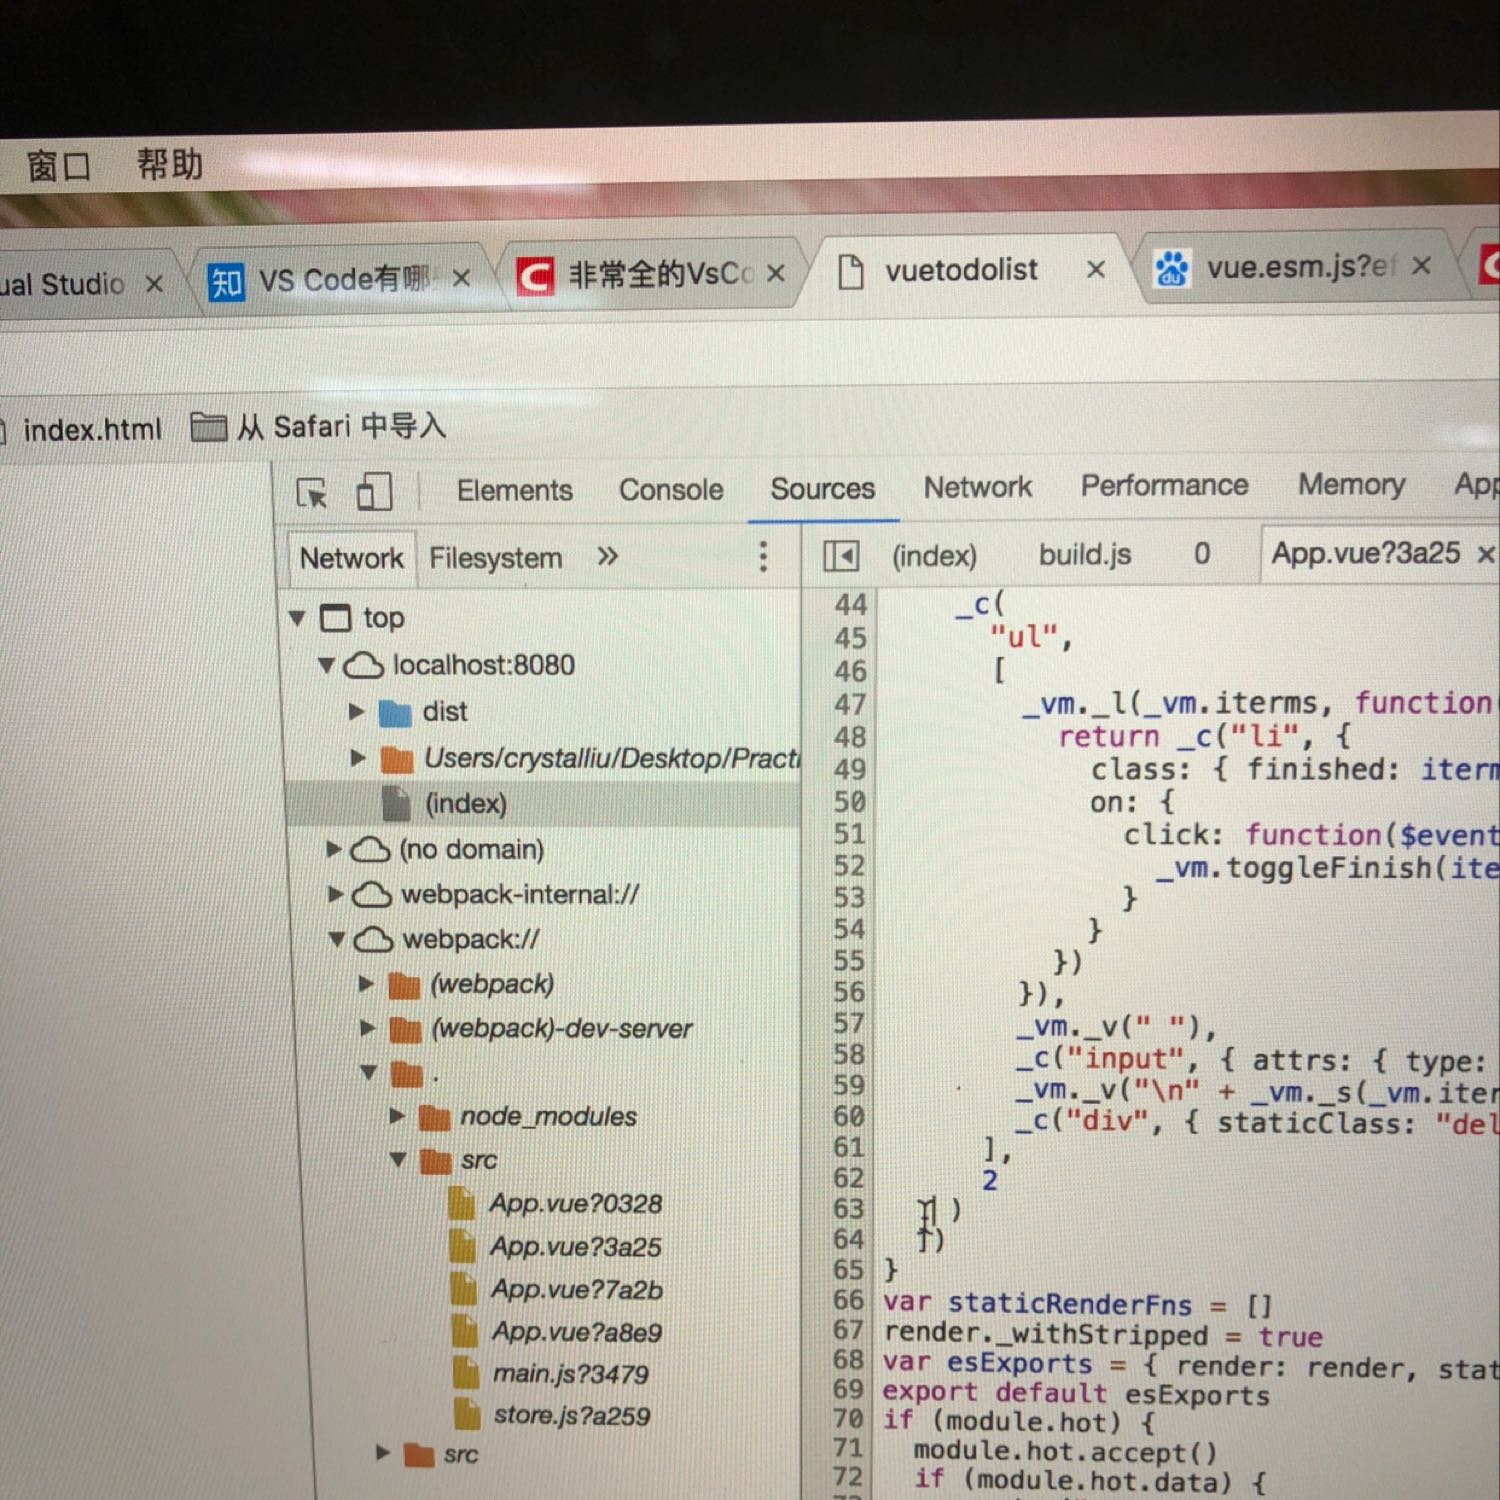Click the frame icon beside top
The width and height of the screenshot is (1500, 1500).
coord(335,618)
